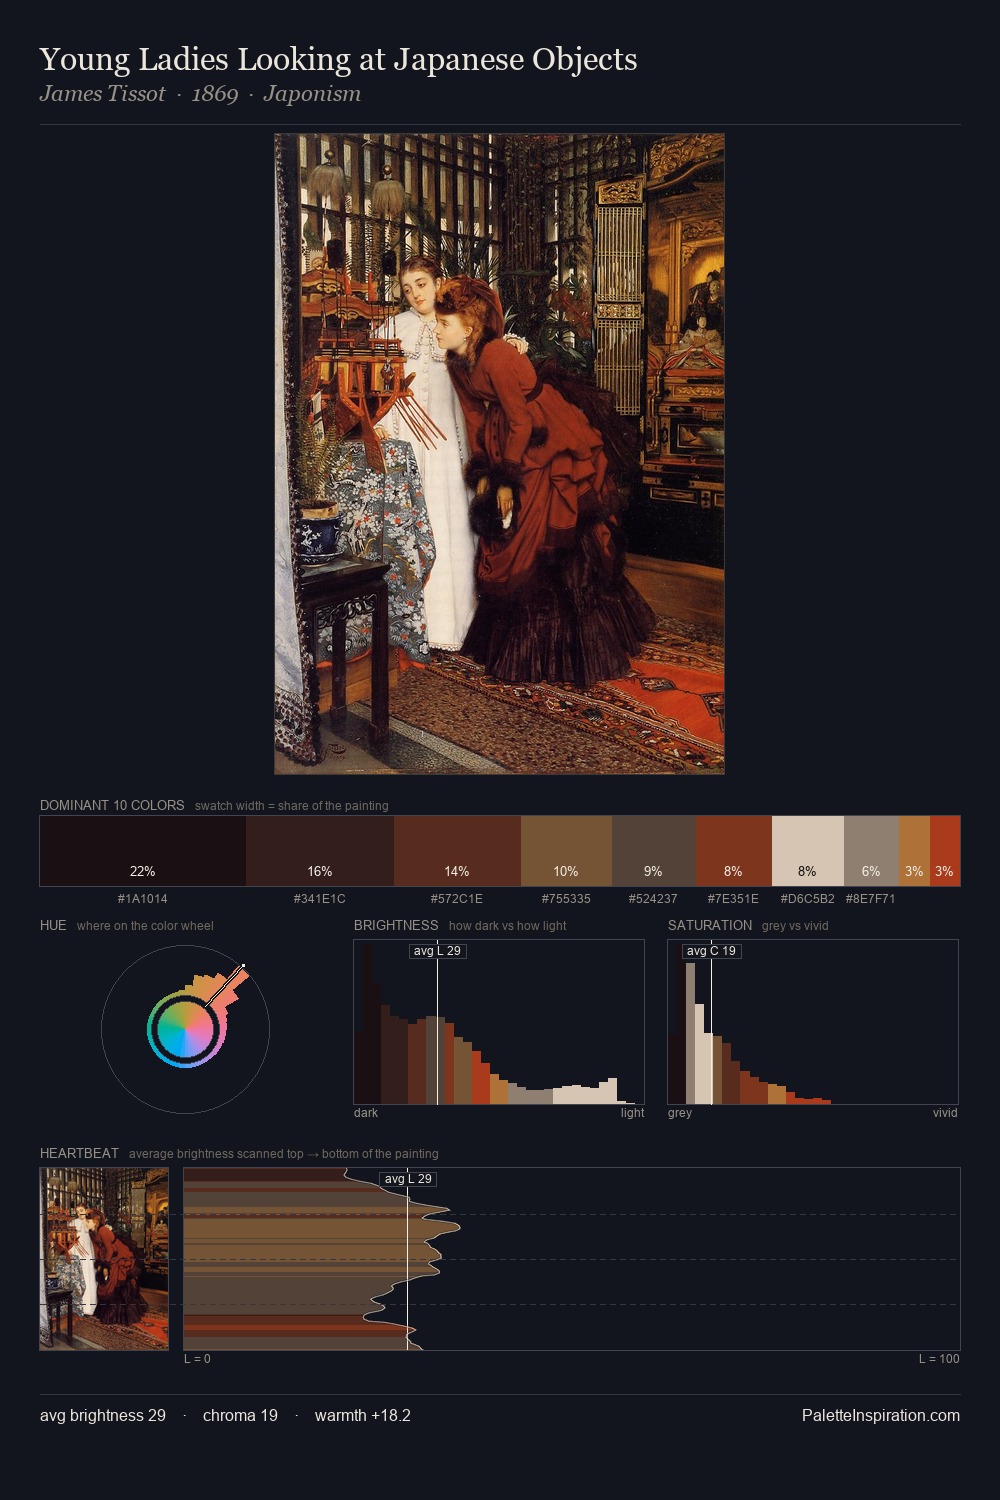Click the hex code #341E1C
The image size is (1000, 1500).
click(320, 899)
